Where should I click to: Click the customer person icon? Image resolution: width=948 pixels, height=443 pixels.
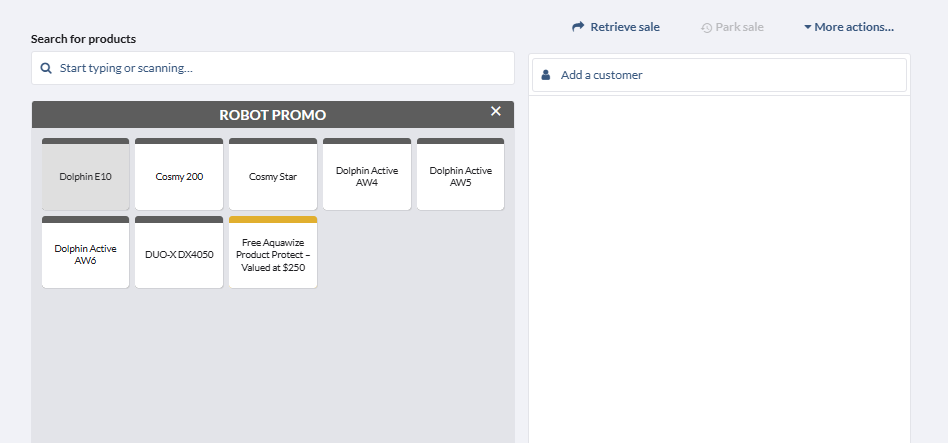[546, 75]
